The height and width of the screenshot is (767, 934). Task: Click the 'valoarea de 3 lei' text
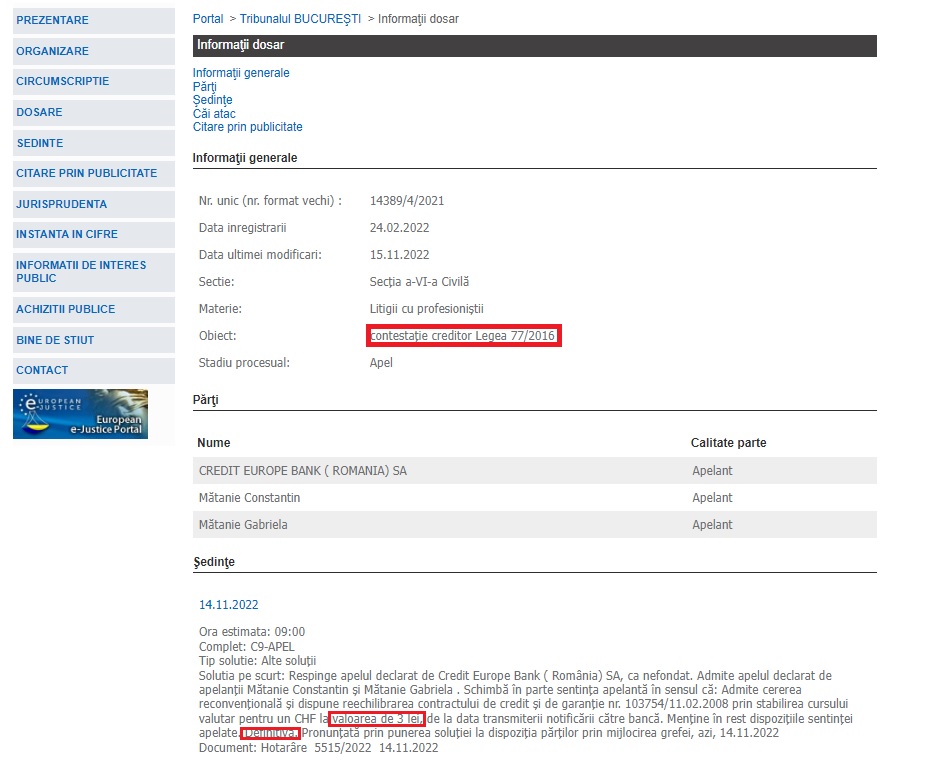click(376, 719)
